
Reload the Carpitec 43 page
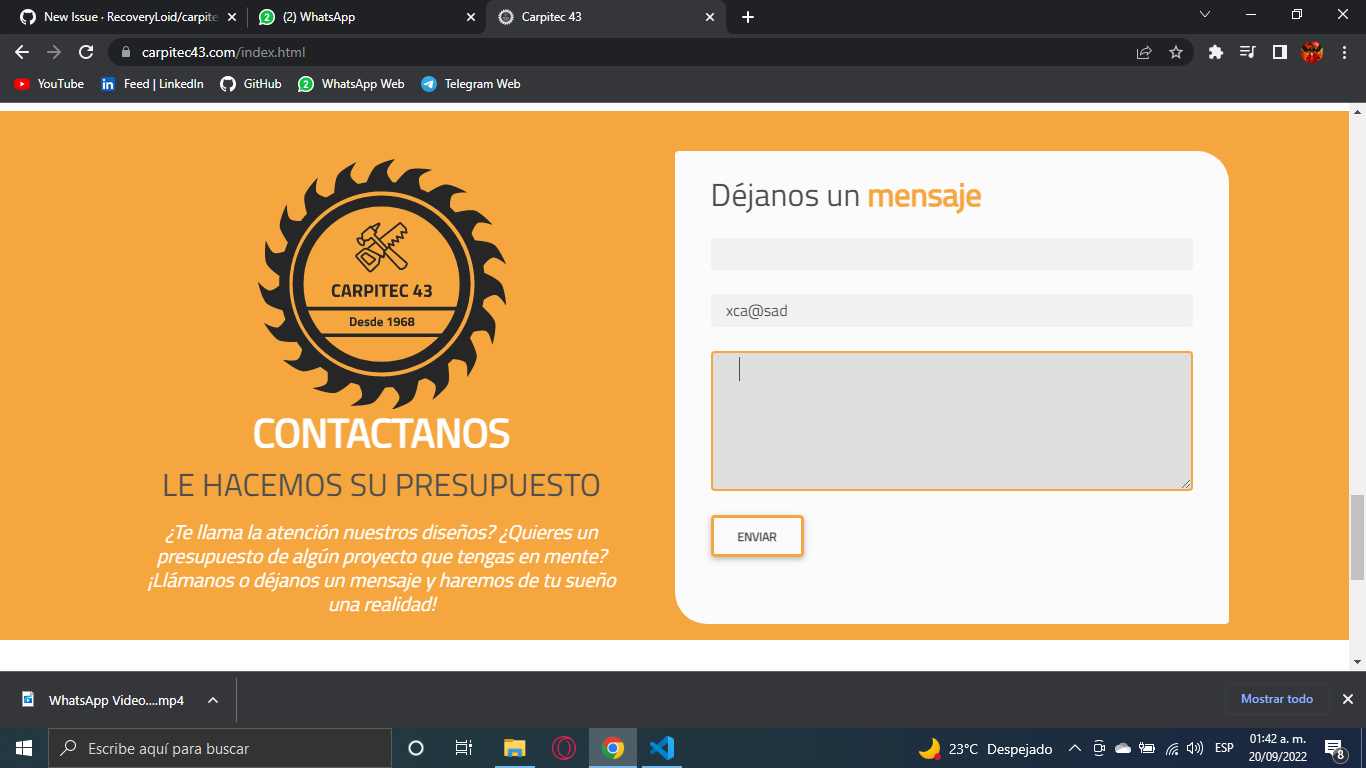pyautogui.click(x=88, y=51)
